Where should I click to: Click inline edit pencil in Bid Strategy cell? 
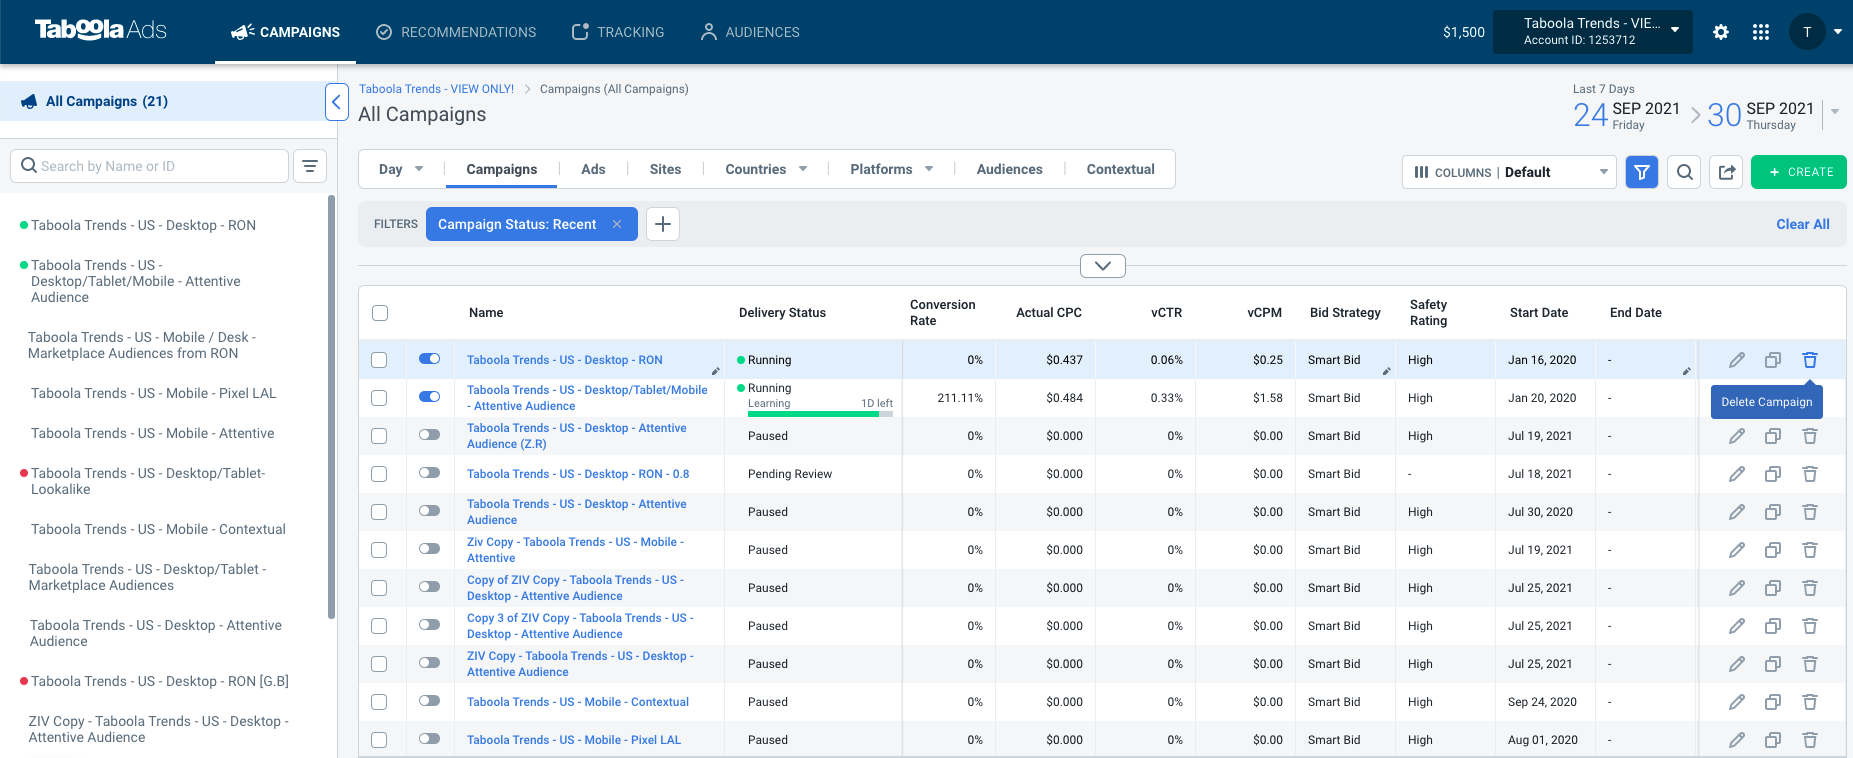(x=1387, y=371)
